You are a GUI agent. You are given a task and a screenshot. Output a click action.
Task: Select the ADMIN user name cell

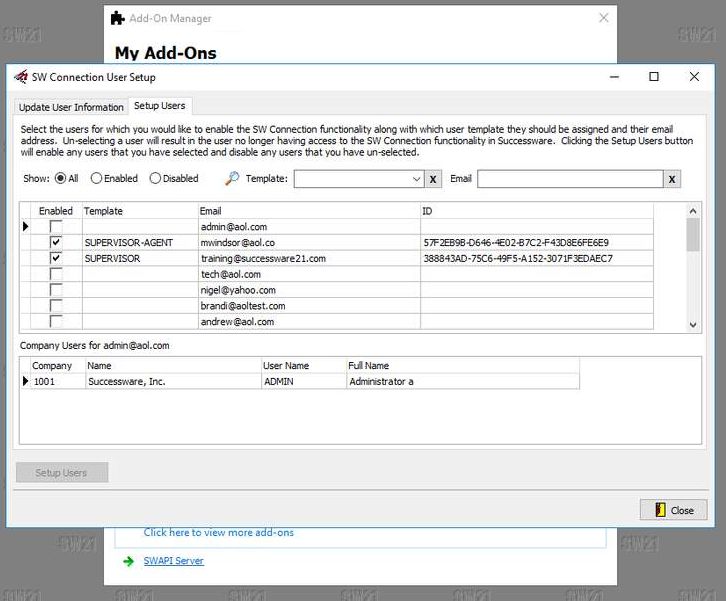304,382
